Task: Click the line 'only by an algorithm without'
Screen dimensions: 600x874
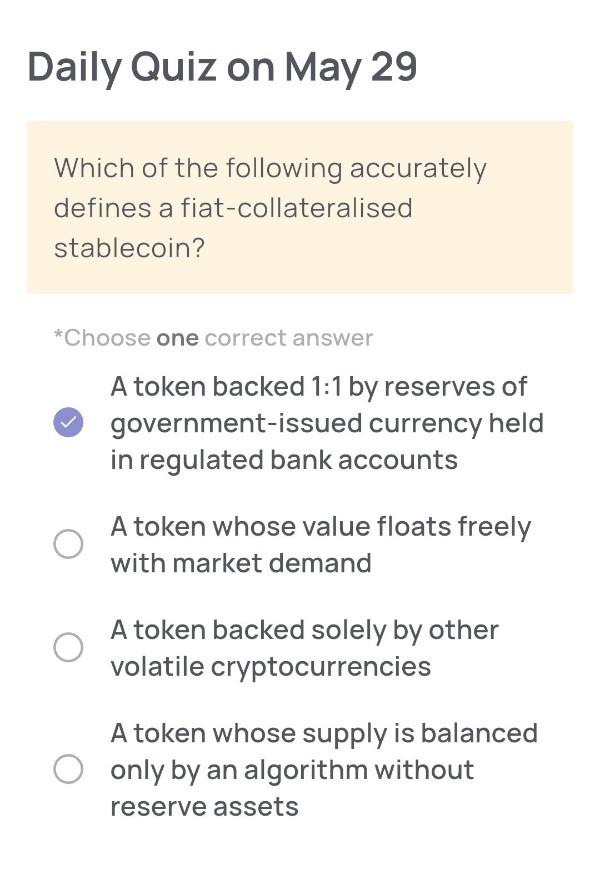Action: [292, 770]
